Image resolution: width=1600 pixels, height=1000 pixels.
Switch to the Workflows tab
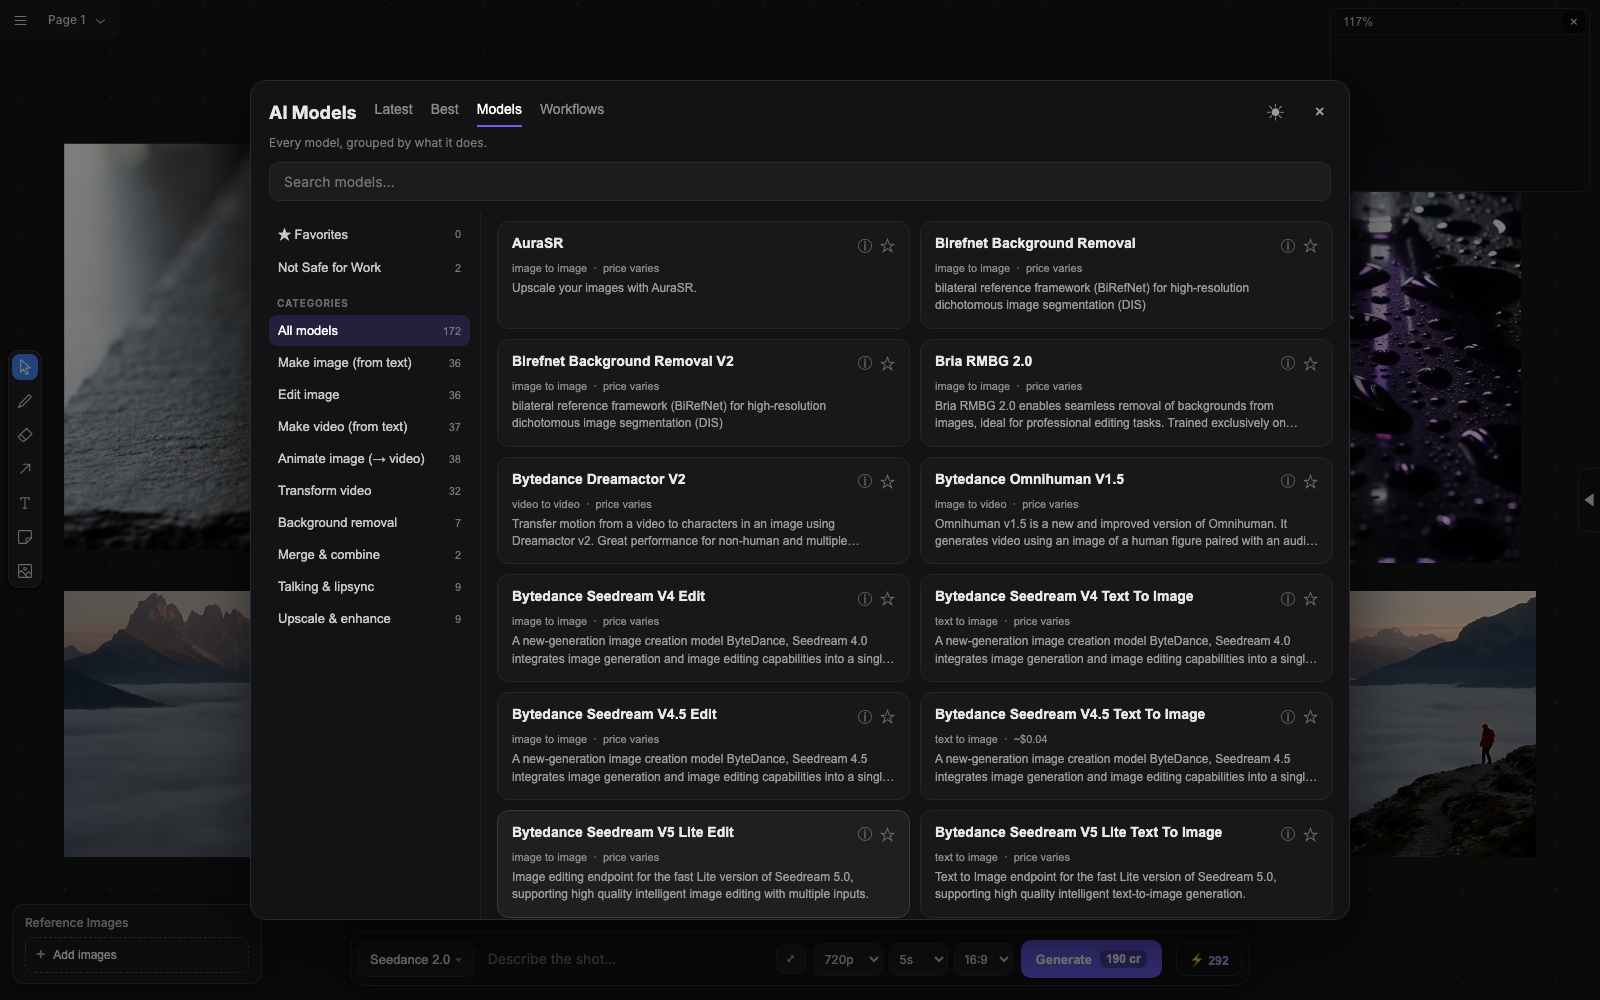[x=572, y=110]
